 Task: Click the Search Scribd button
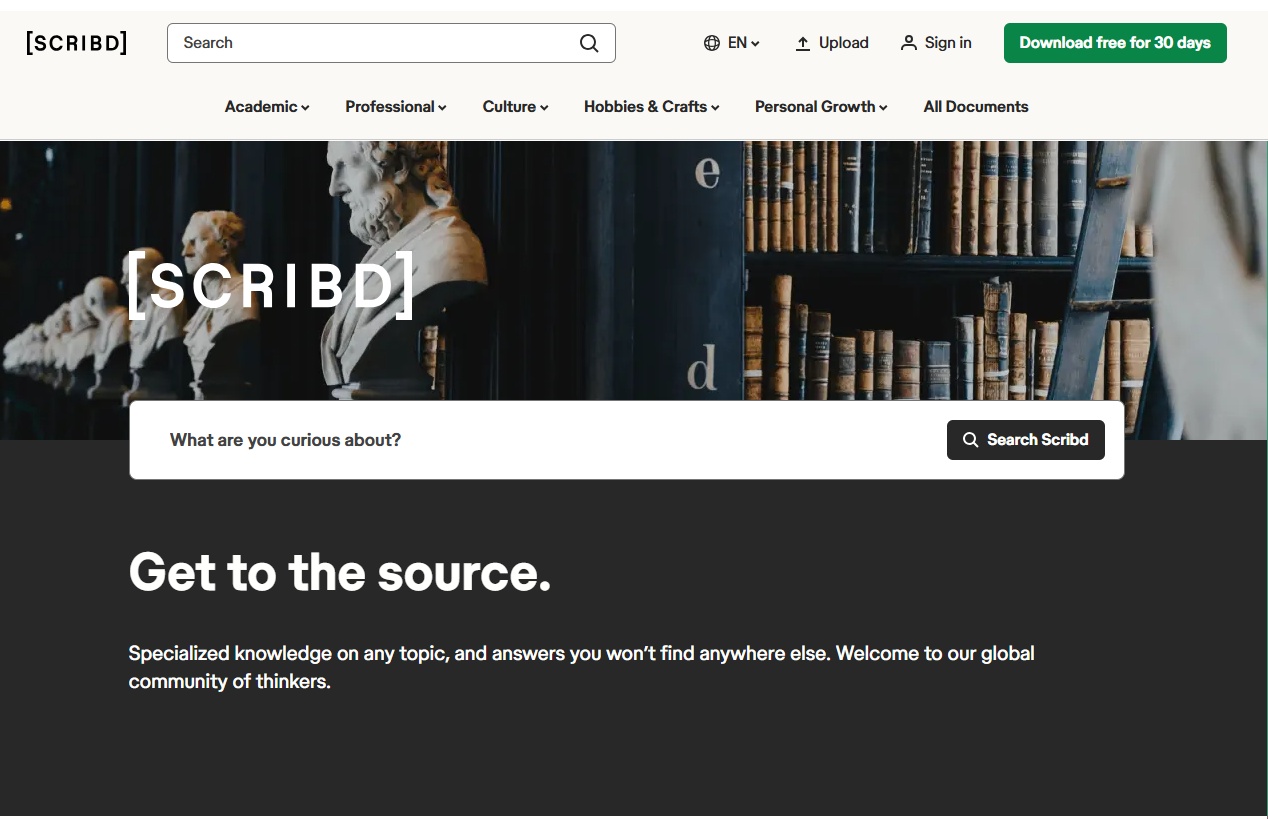(x=1026, y=440)
